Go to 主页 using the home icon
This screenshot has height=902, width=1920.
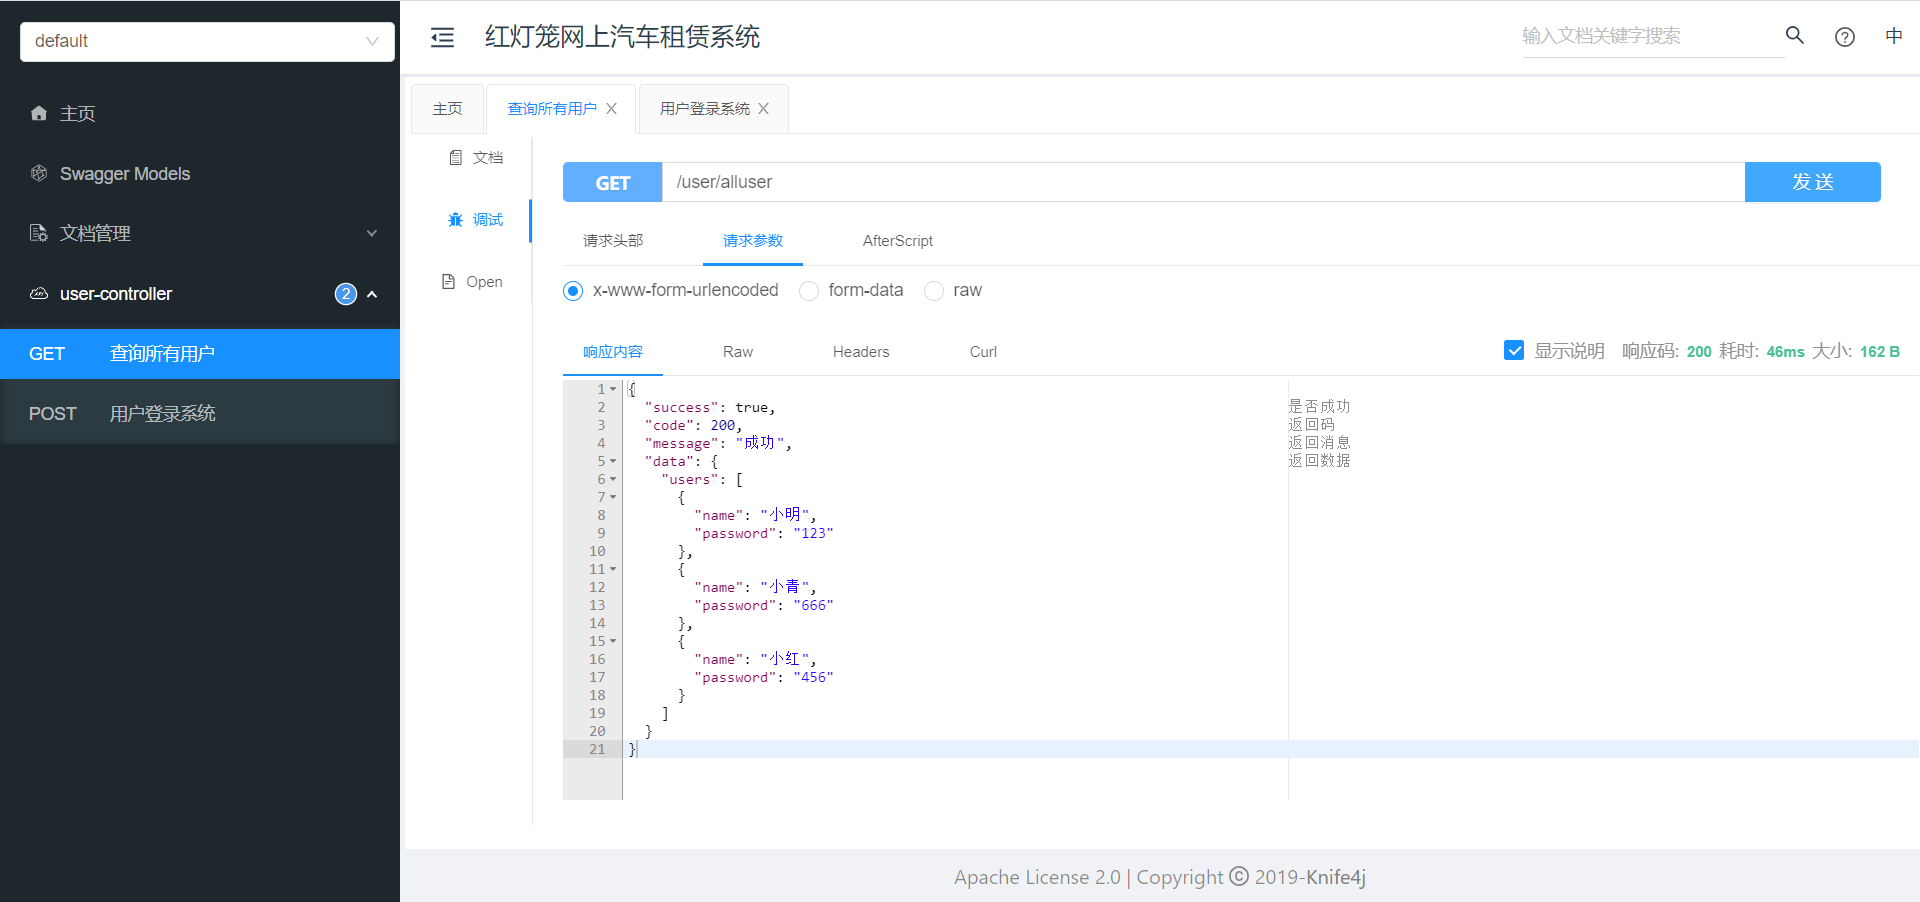(x=38, y=113)
